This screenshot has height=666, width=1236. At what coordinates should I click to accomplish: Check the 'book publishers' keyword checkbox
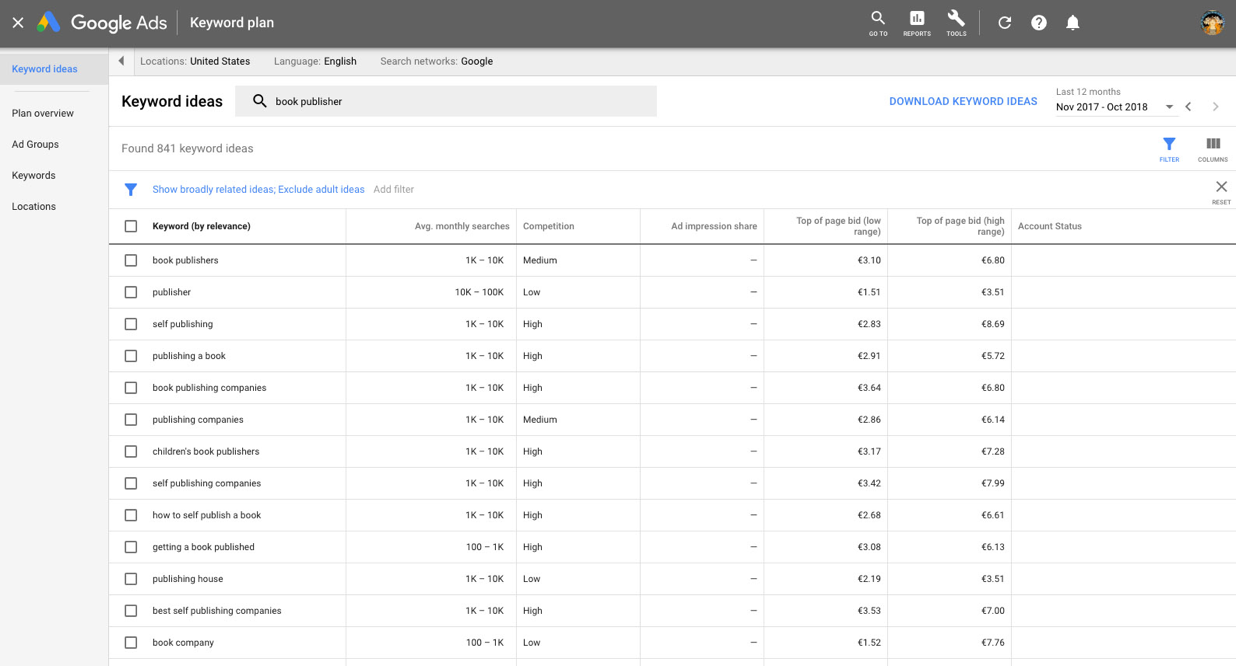131,260
